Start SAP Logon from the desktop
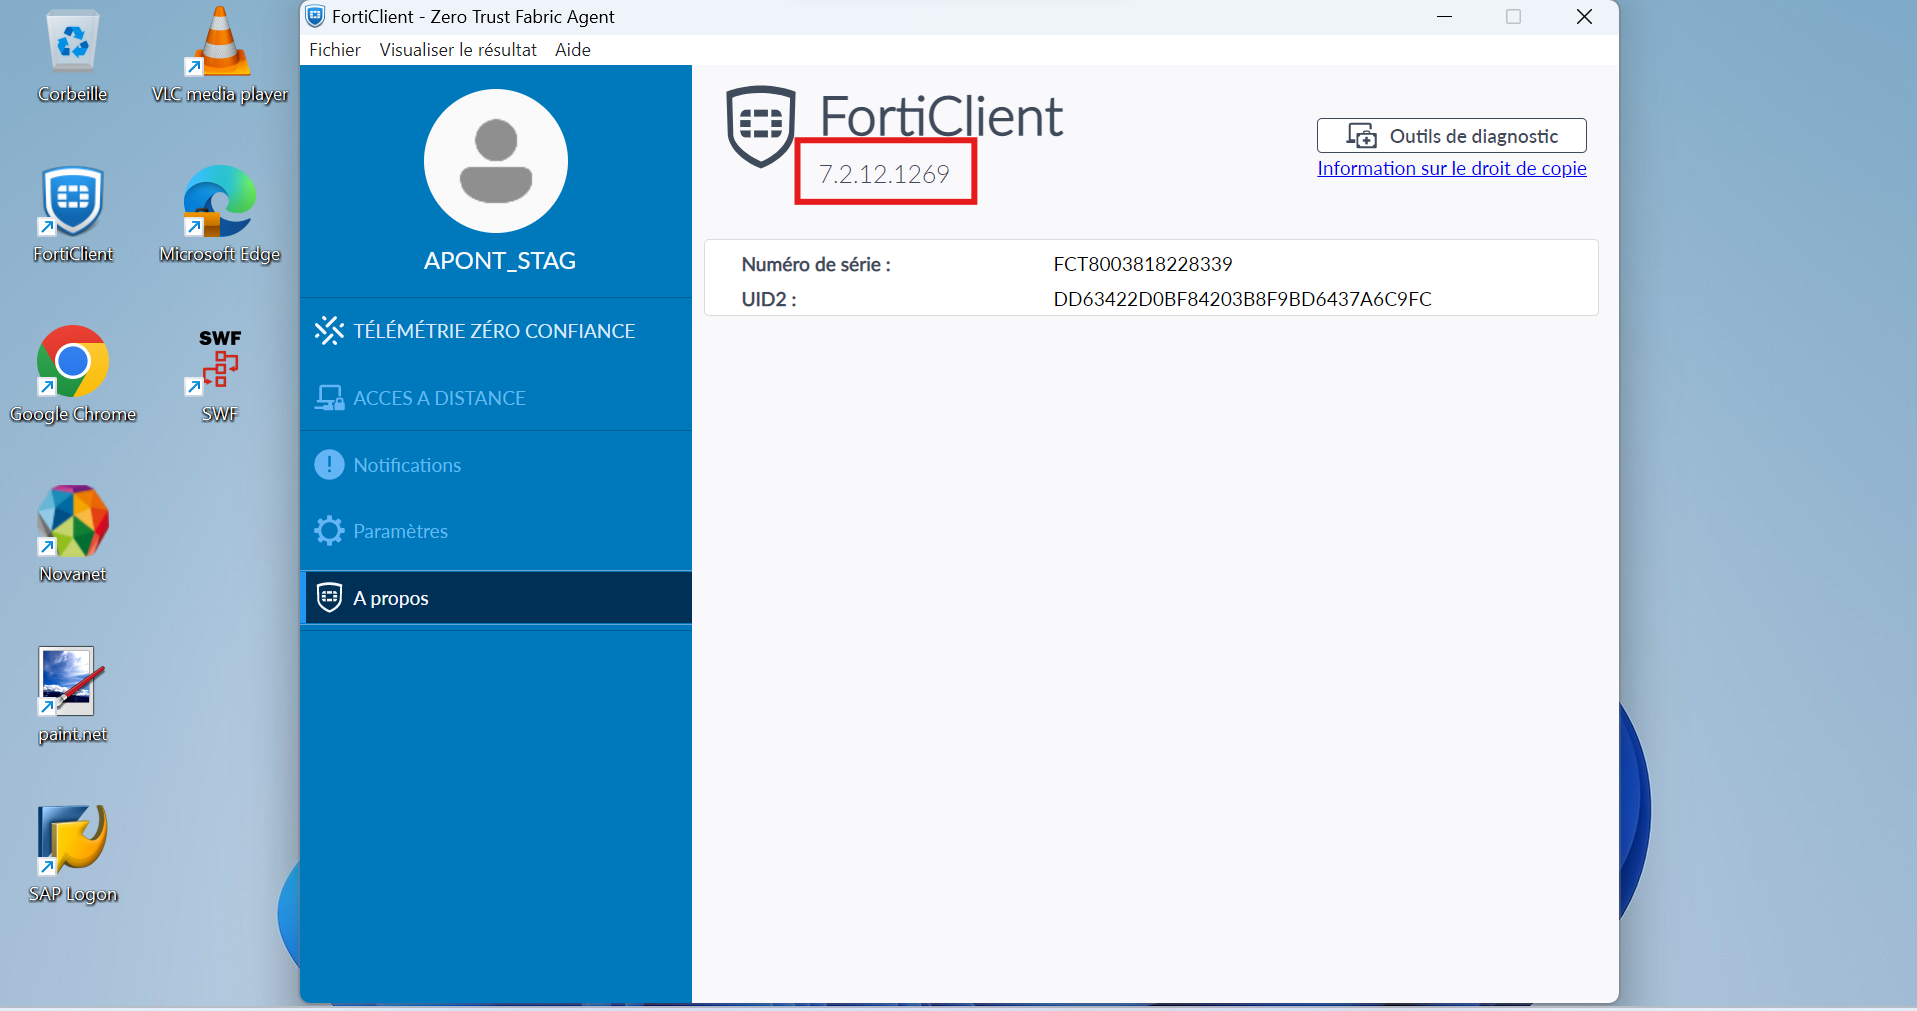Viewport: 1917px width, 1011px height. tap(72, 840)
